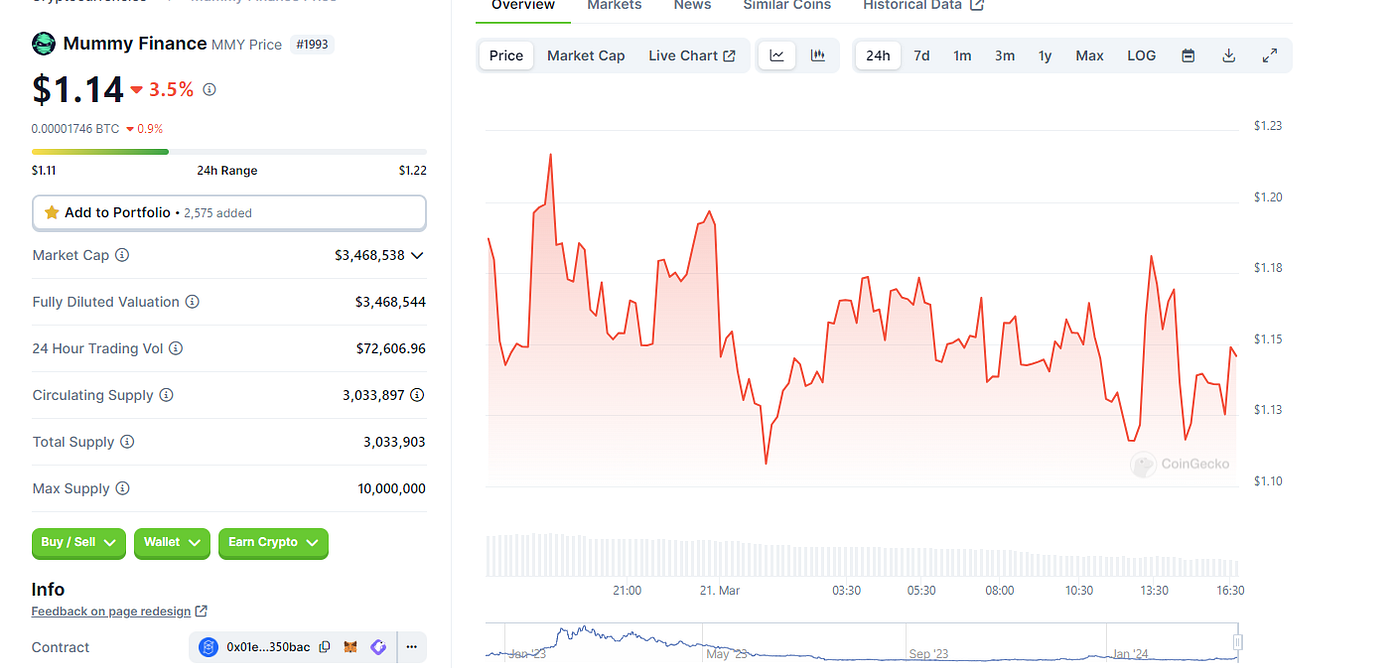The image size is (1400, 668).
Task: Expand the Market Cap value chevron
Action: coord(417,256)
